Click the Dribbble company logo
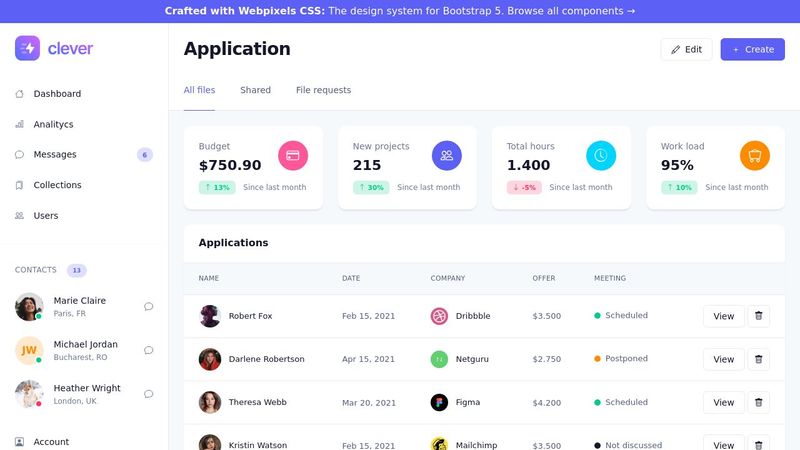The width and height of the screenshot is (800, 450). (439, 316)
